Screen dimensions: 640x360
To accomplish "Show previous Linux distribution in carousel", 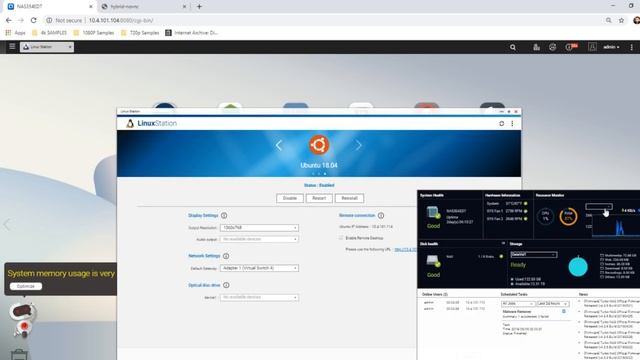I will point(279,145).
